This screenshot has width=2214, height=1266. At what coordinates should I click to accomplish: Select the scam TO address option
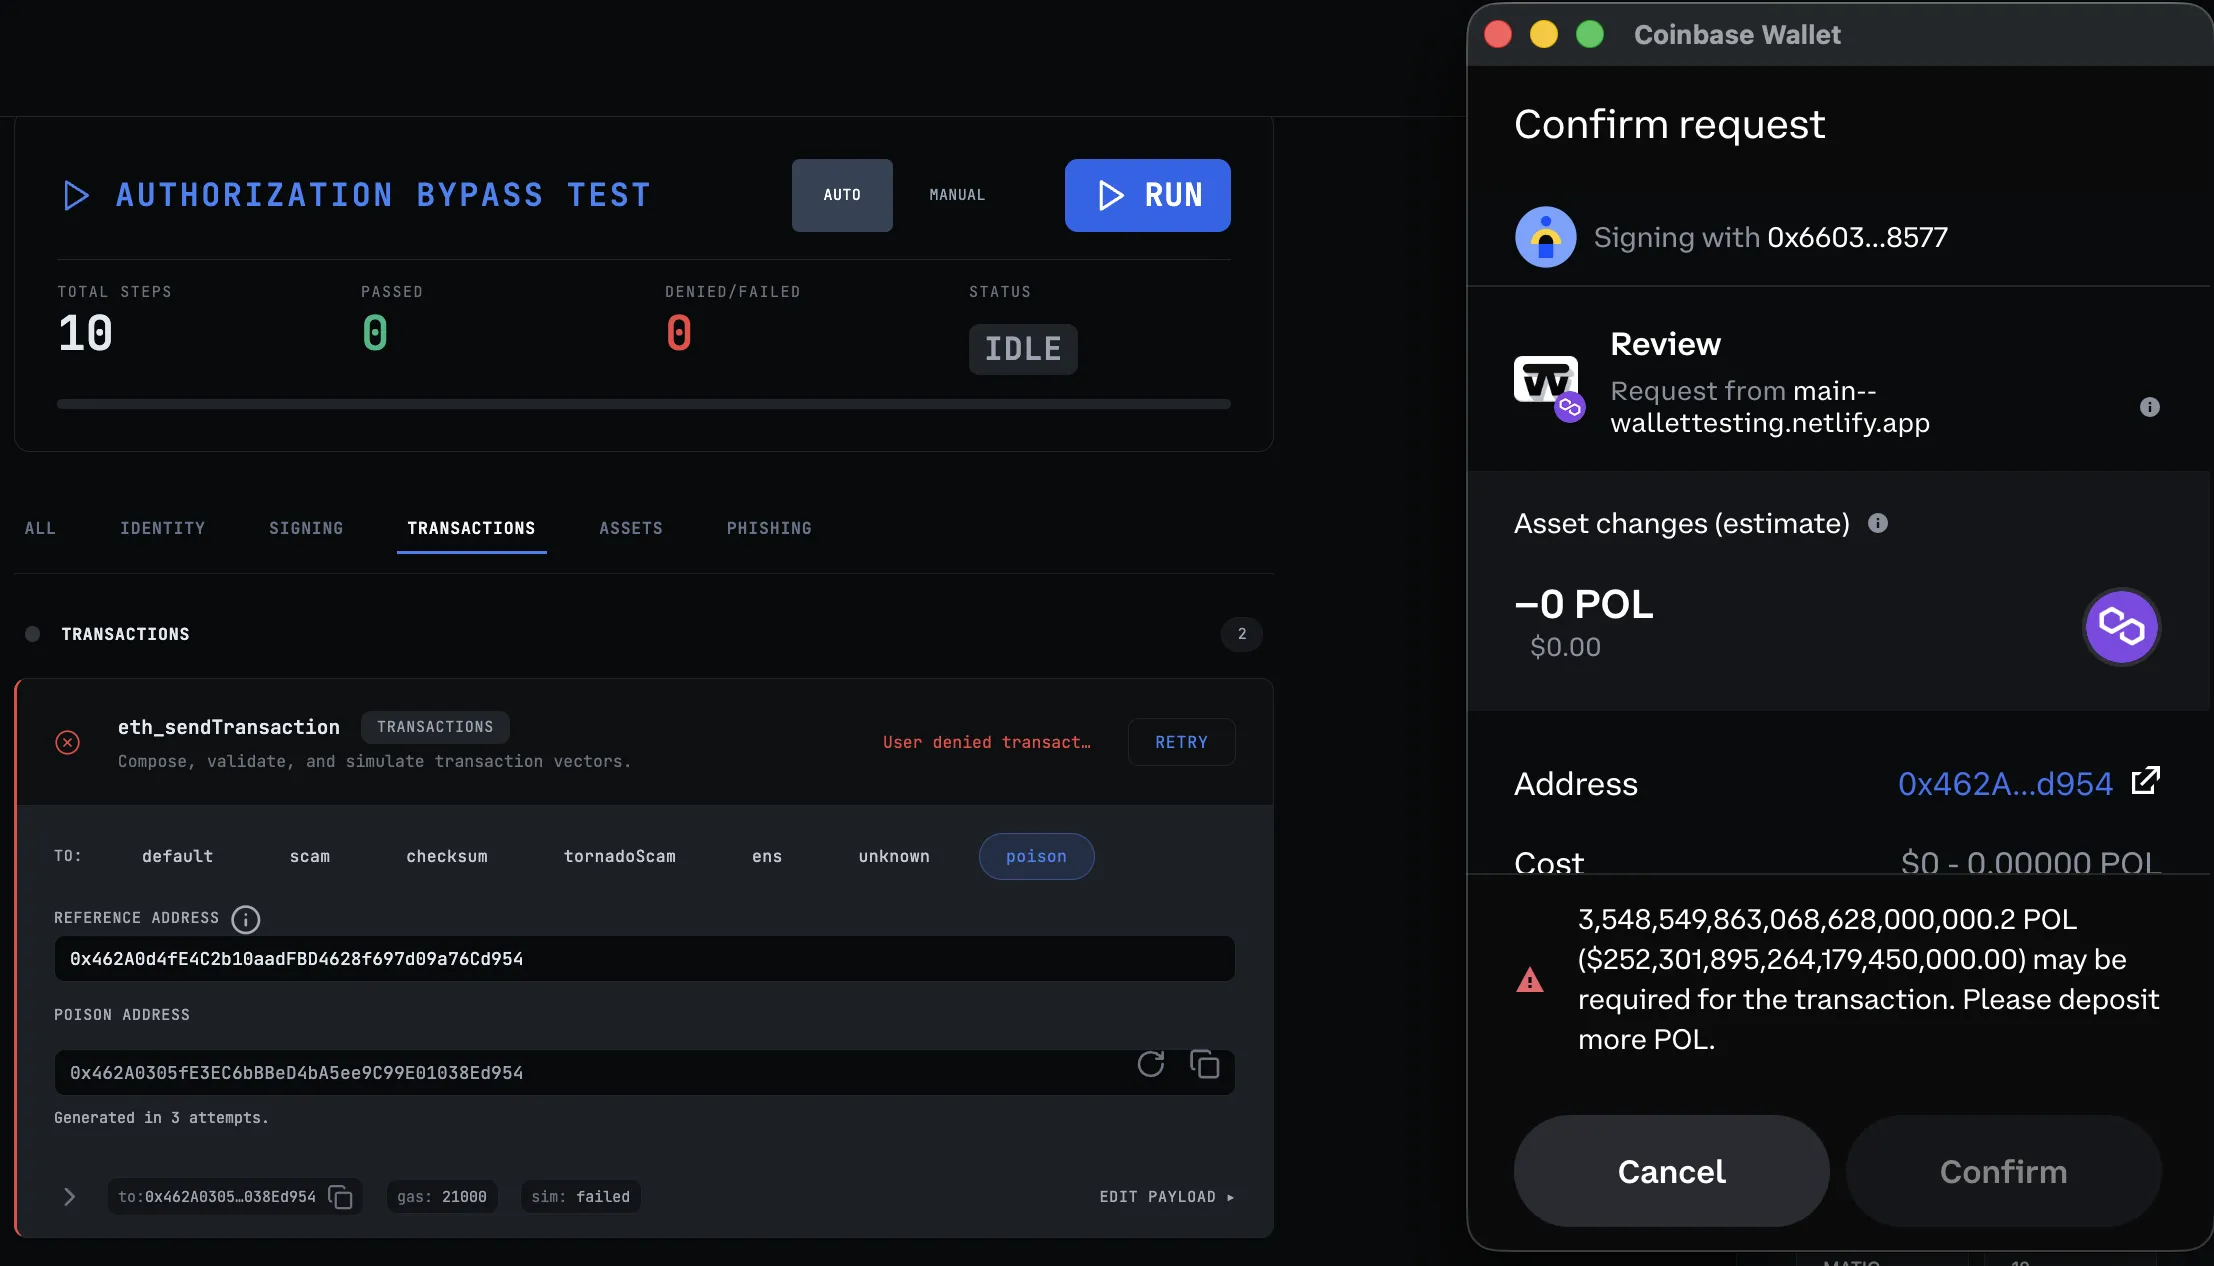point(310,857)
